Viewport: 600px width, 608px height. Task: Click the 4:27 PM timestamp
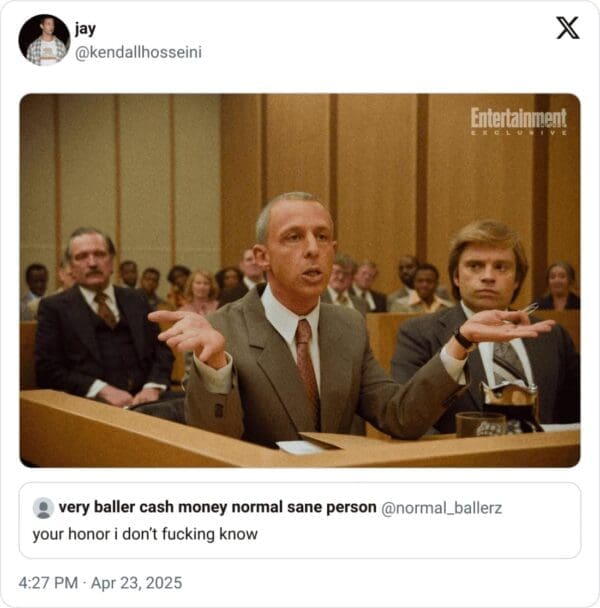click(x=48, y=583)
